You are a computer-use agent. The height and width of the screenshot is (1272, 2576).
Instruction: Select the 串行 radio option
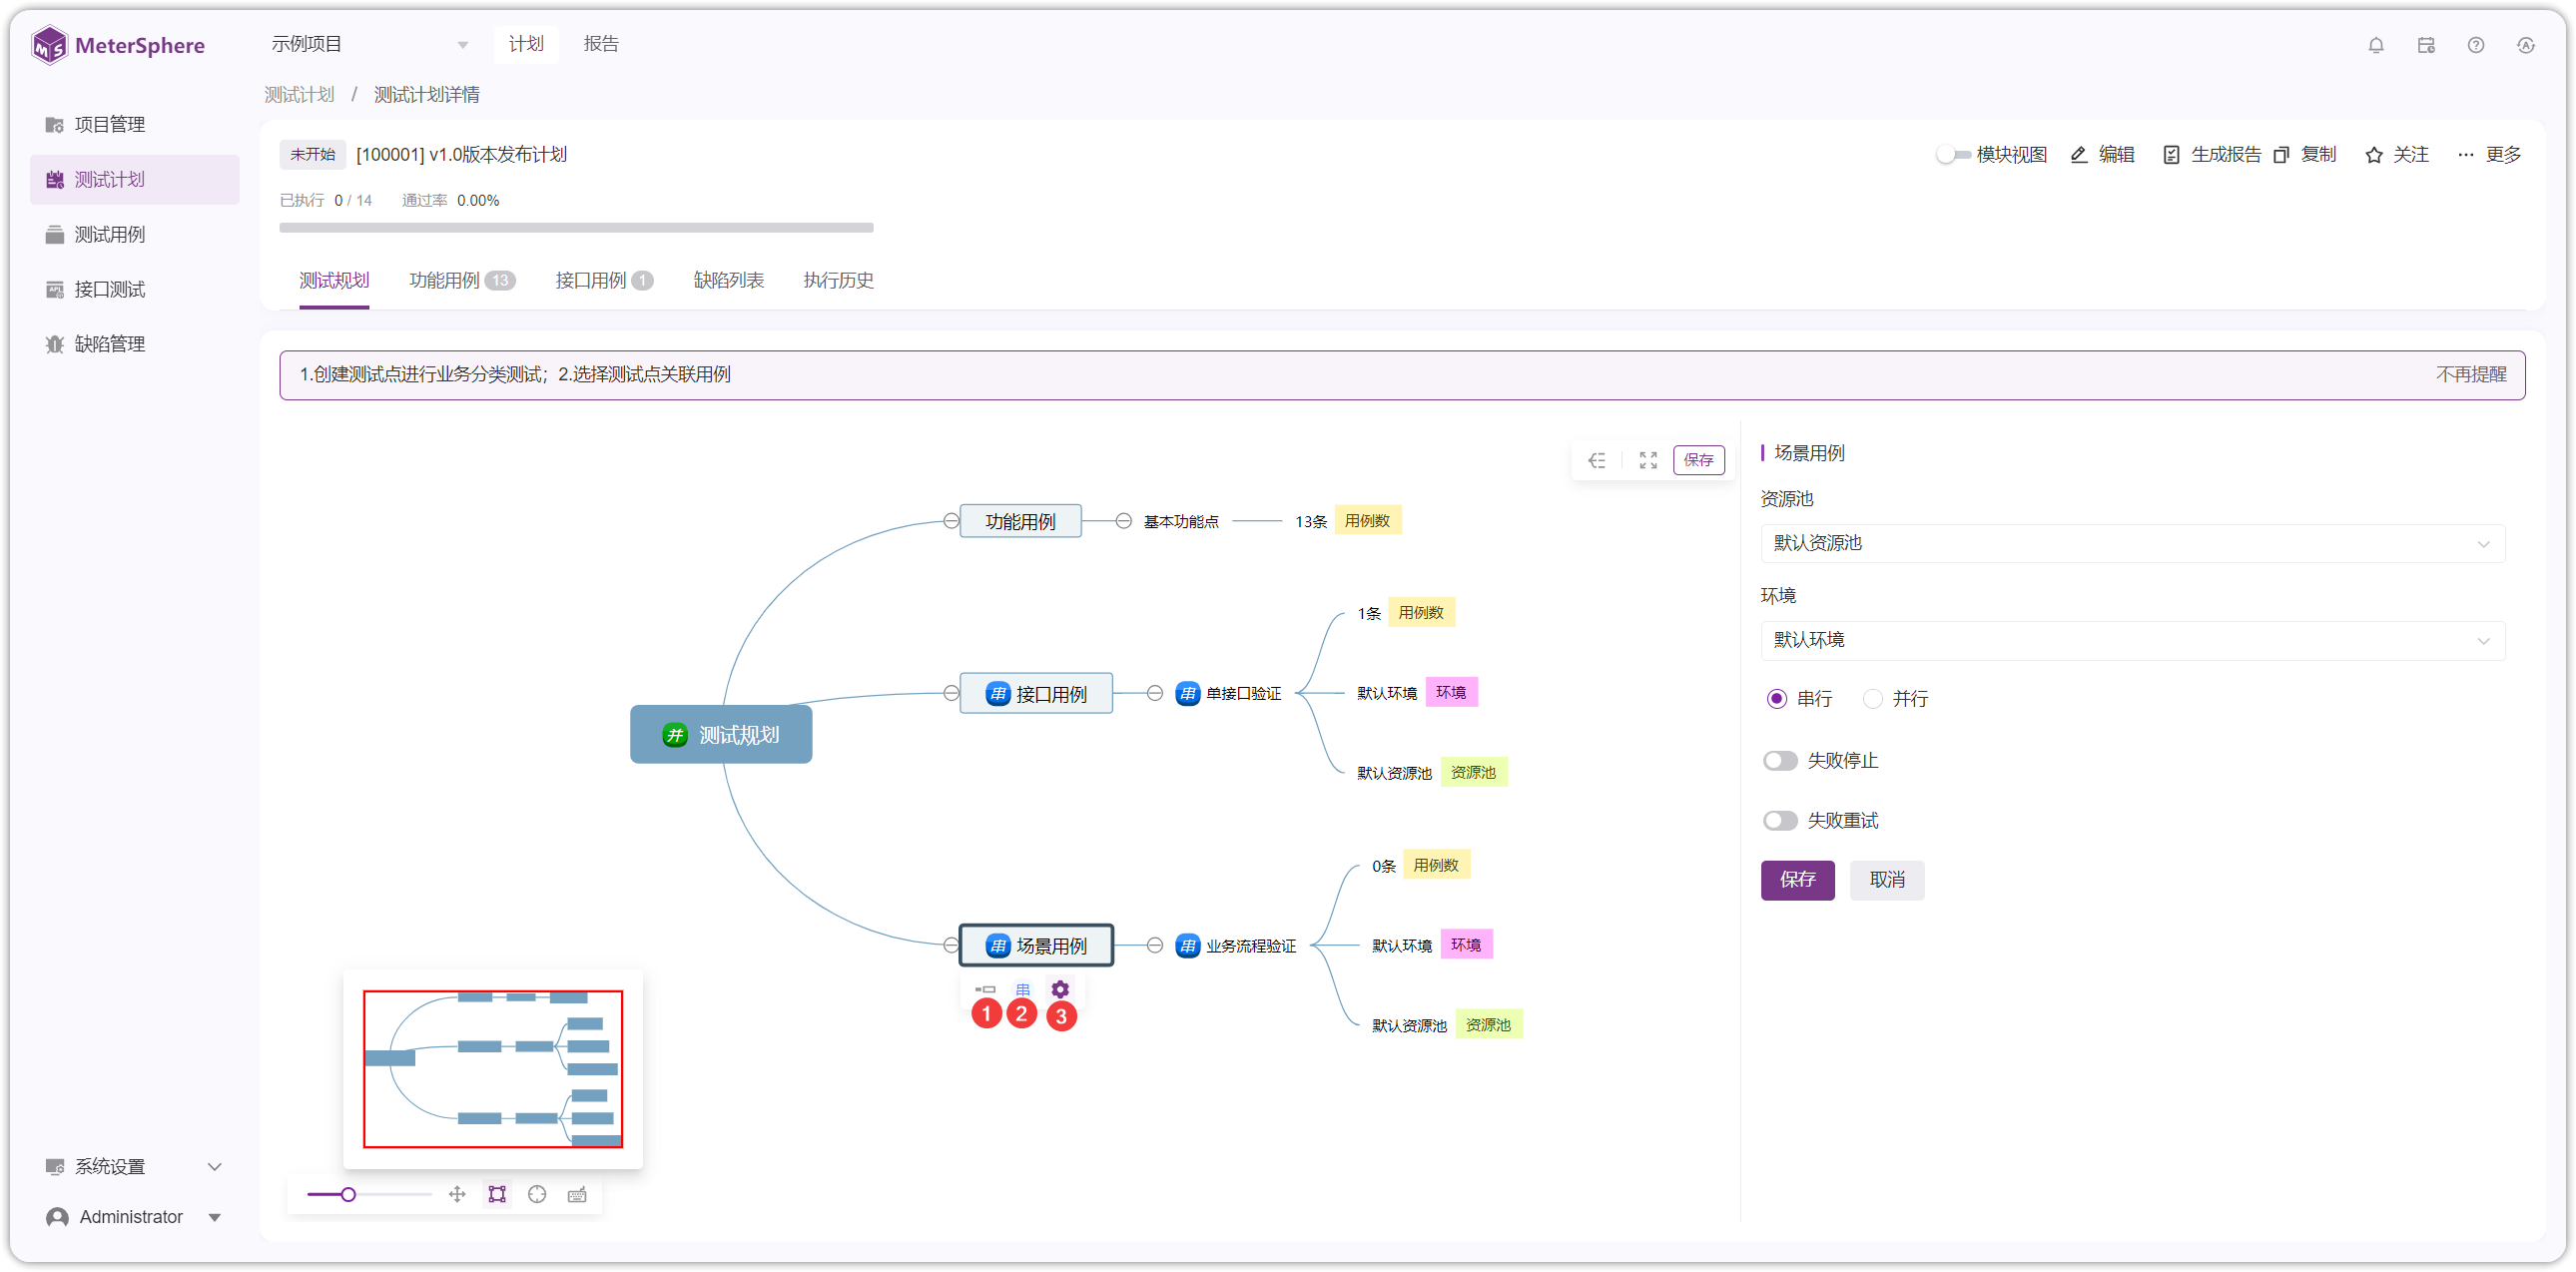(1776, 699)
